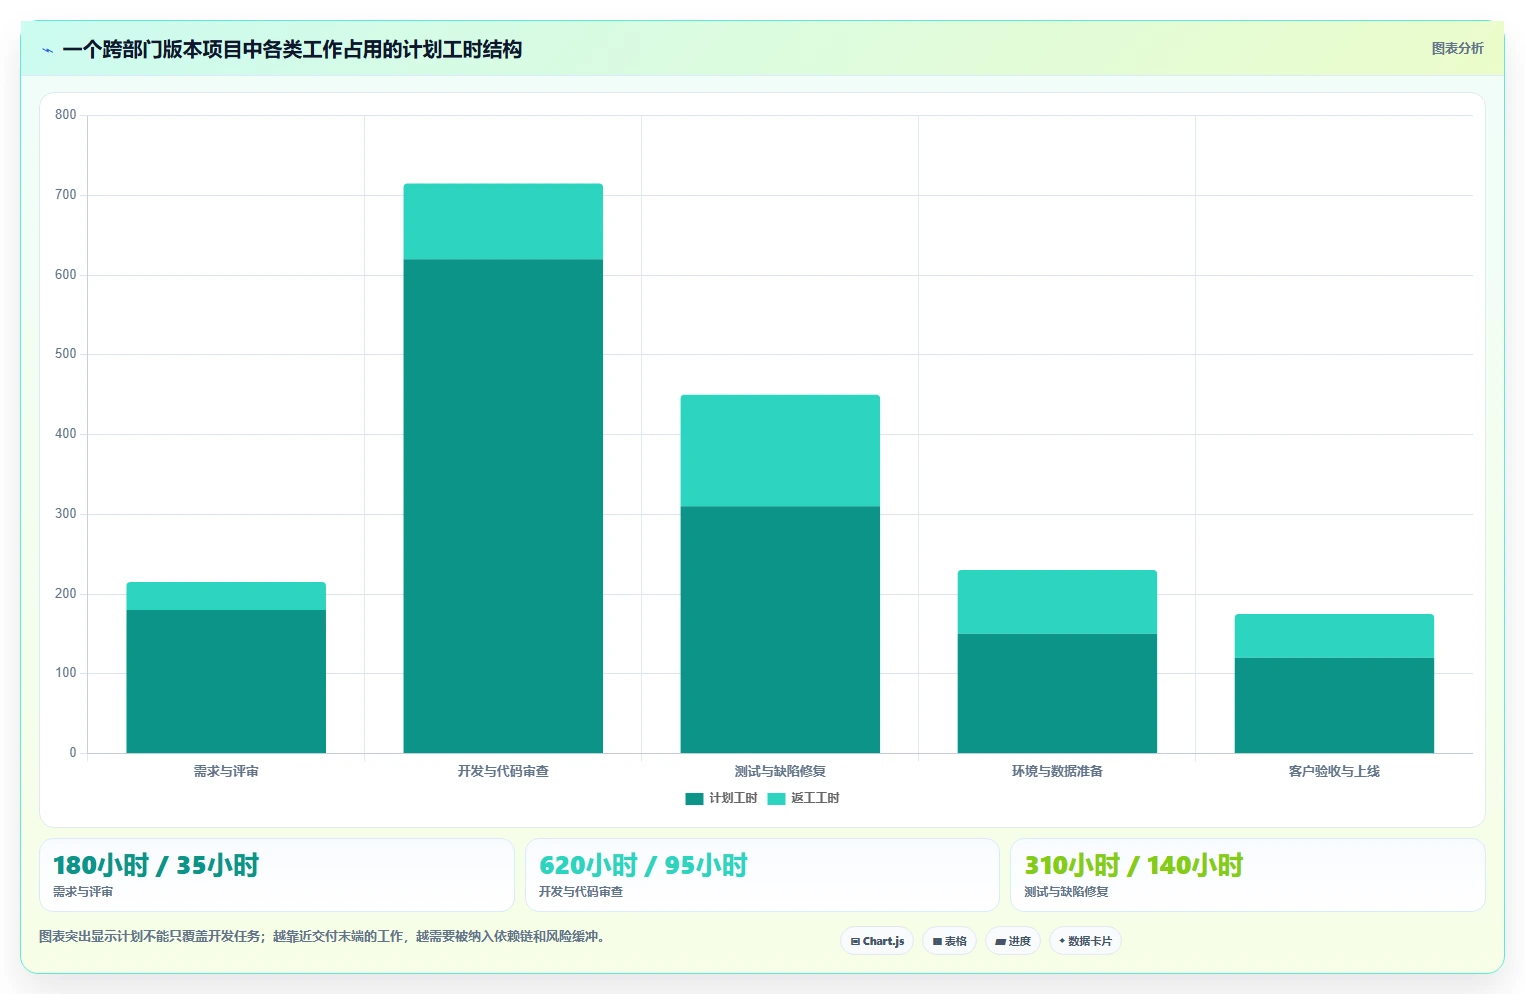
Task: Click the light 返工工时 segment of 开发与代码审查
Action: pyautogui.click(x=503, y=222)
